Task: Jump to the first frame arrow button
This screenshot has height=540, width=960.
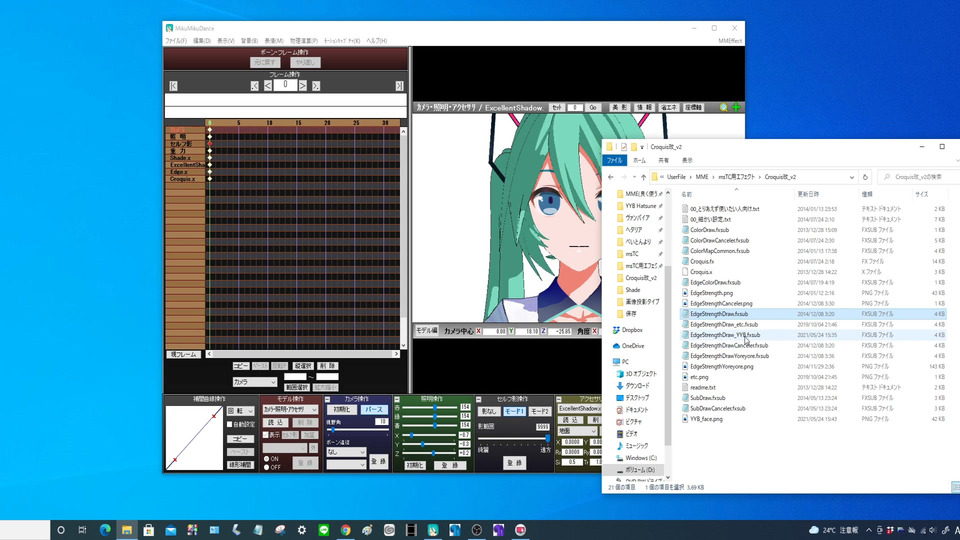Action: coord(174,86)
